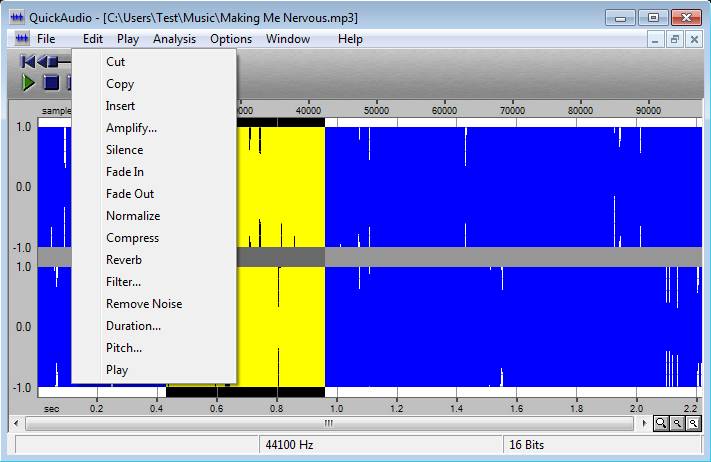The image size is (711, 462).
Task: Choose Fade Out from the Edit menu
Action: pyautogui.click(x=130, y=194)
